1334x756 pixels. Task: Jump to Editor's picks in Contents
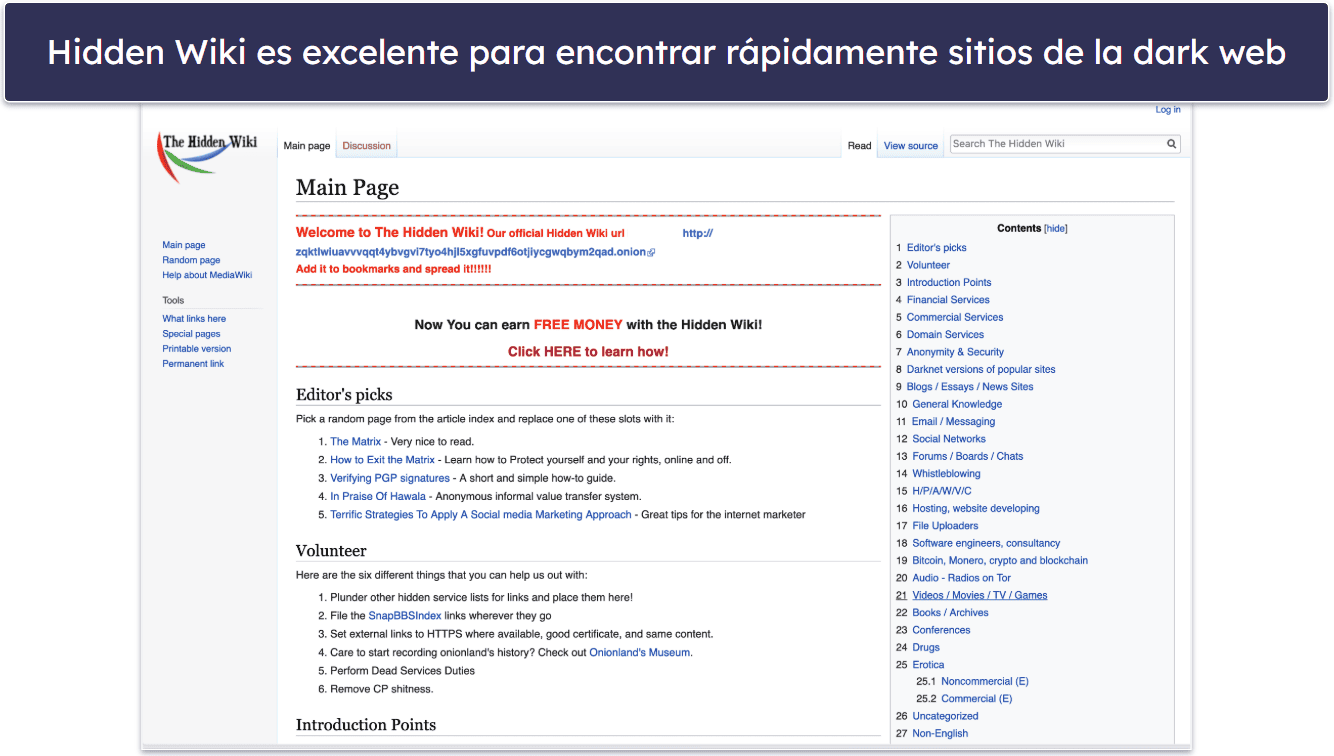[x=937, y=248]
